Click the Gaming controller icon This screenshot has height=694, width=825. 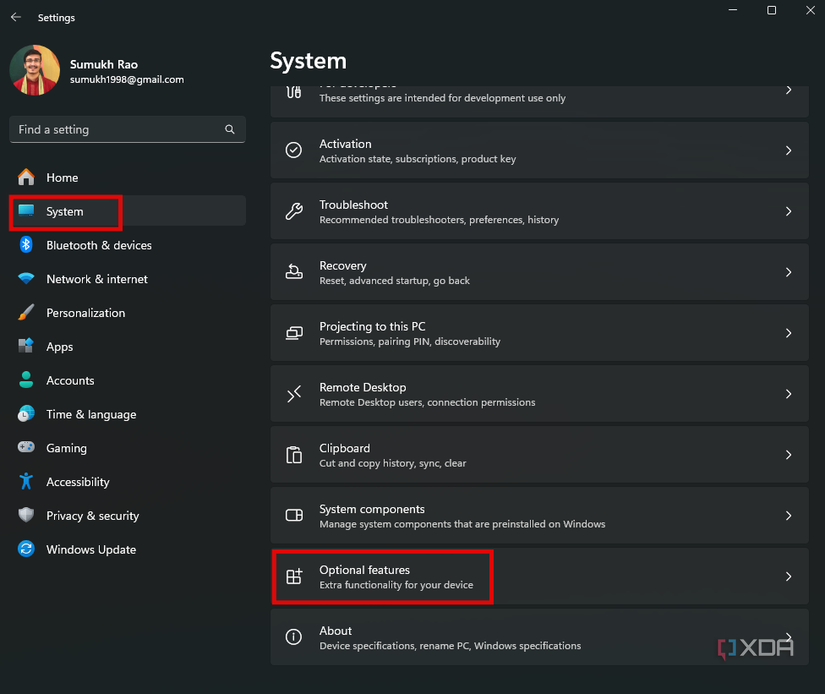26,447
